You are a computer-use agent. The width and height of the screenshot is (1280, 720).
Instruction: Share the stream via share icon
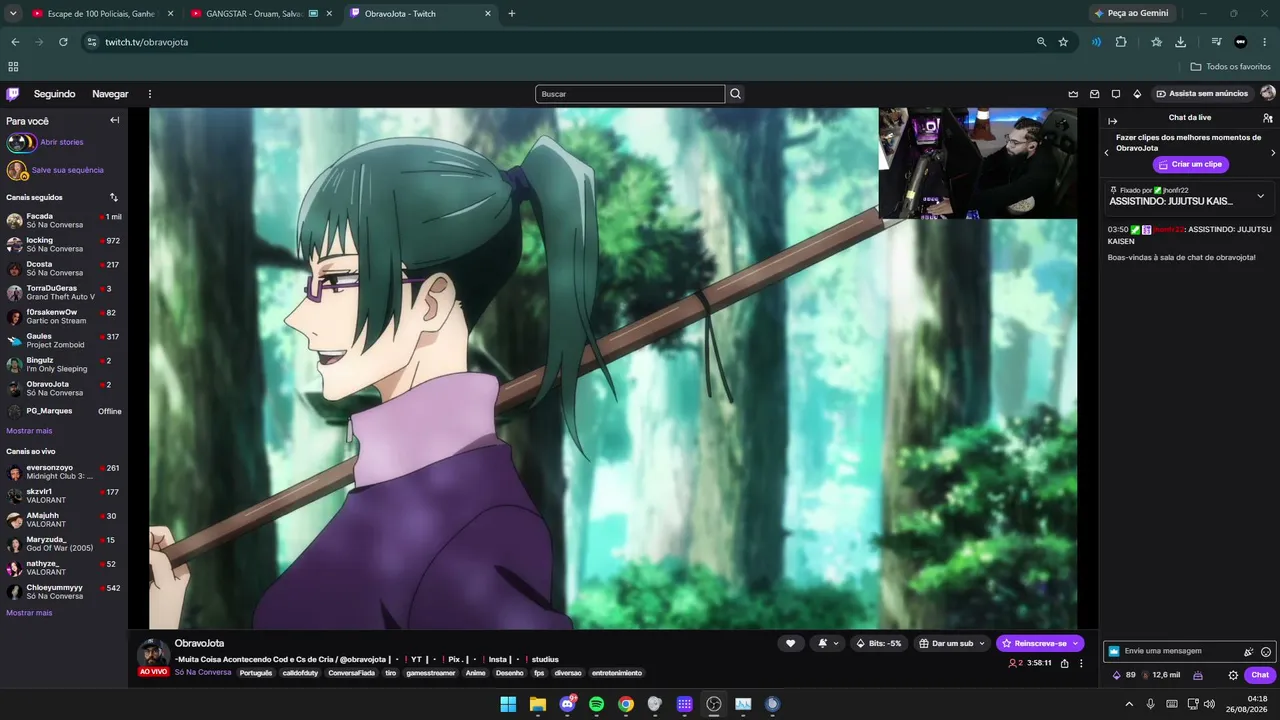pyautogui.click(x=1065, y=663)
